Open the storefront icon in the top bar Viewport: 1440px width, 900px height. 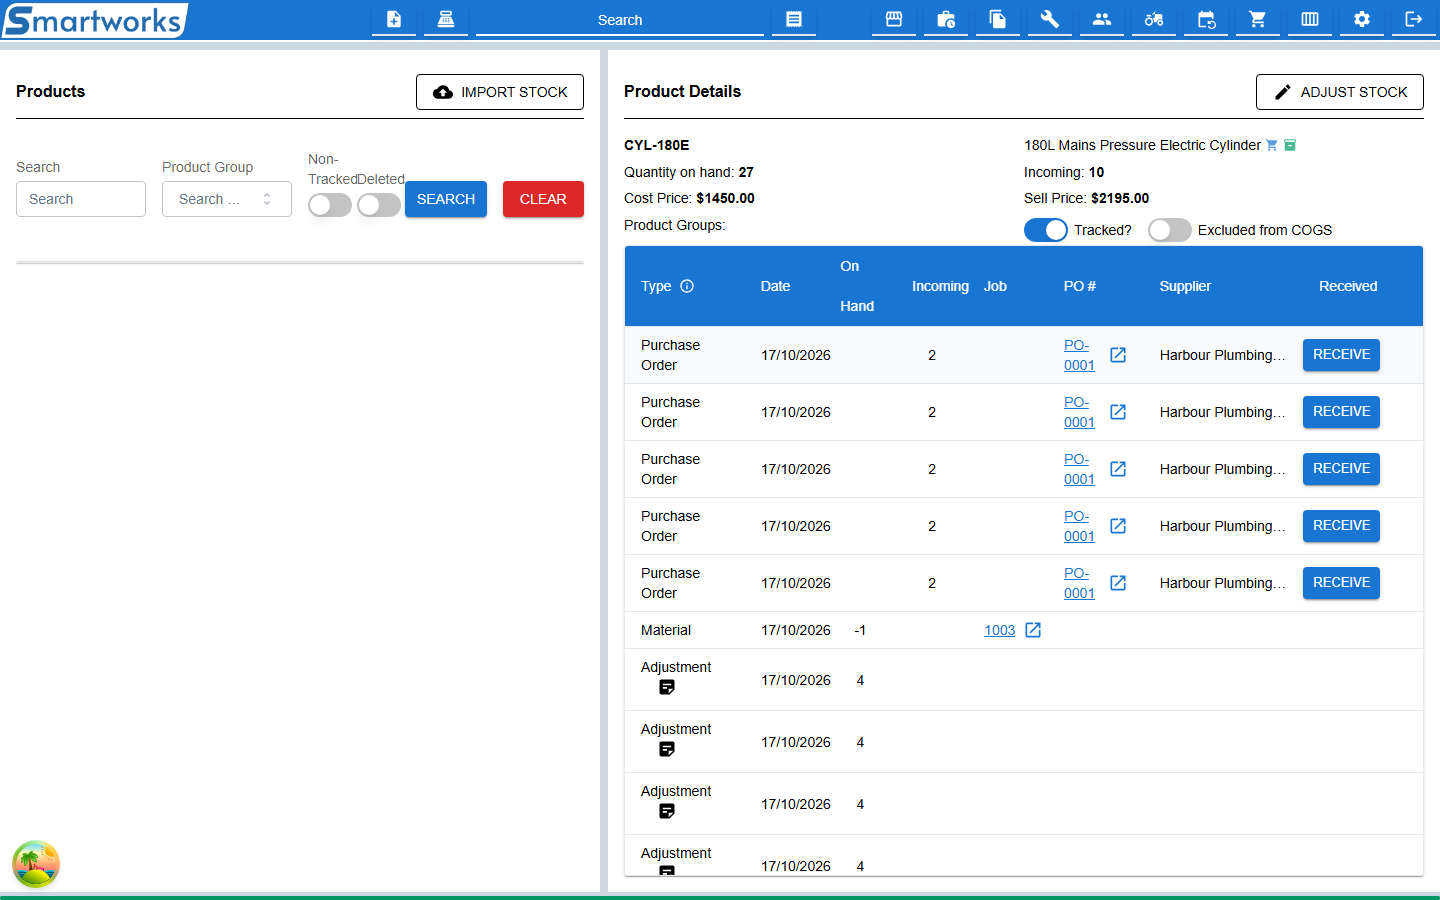(x=894, y=19)
